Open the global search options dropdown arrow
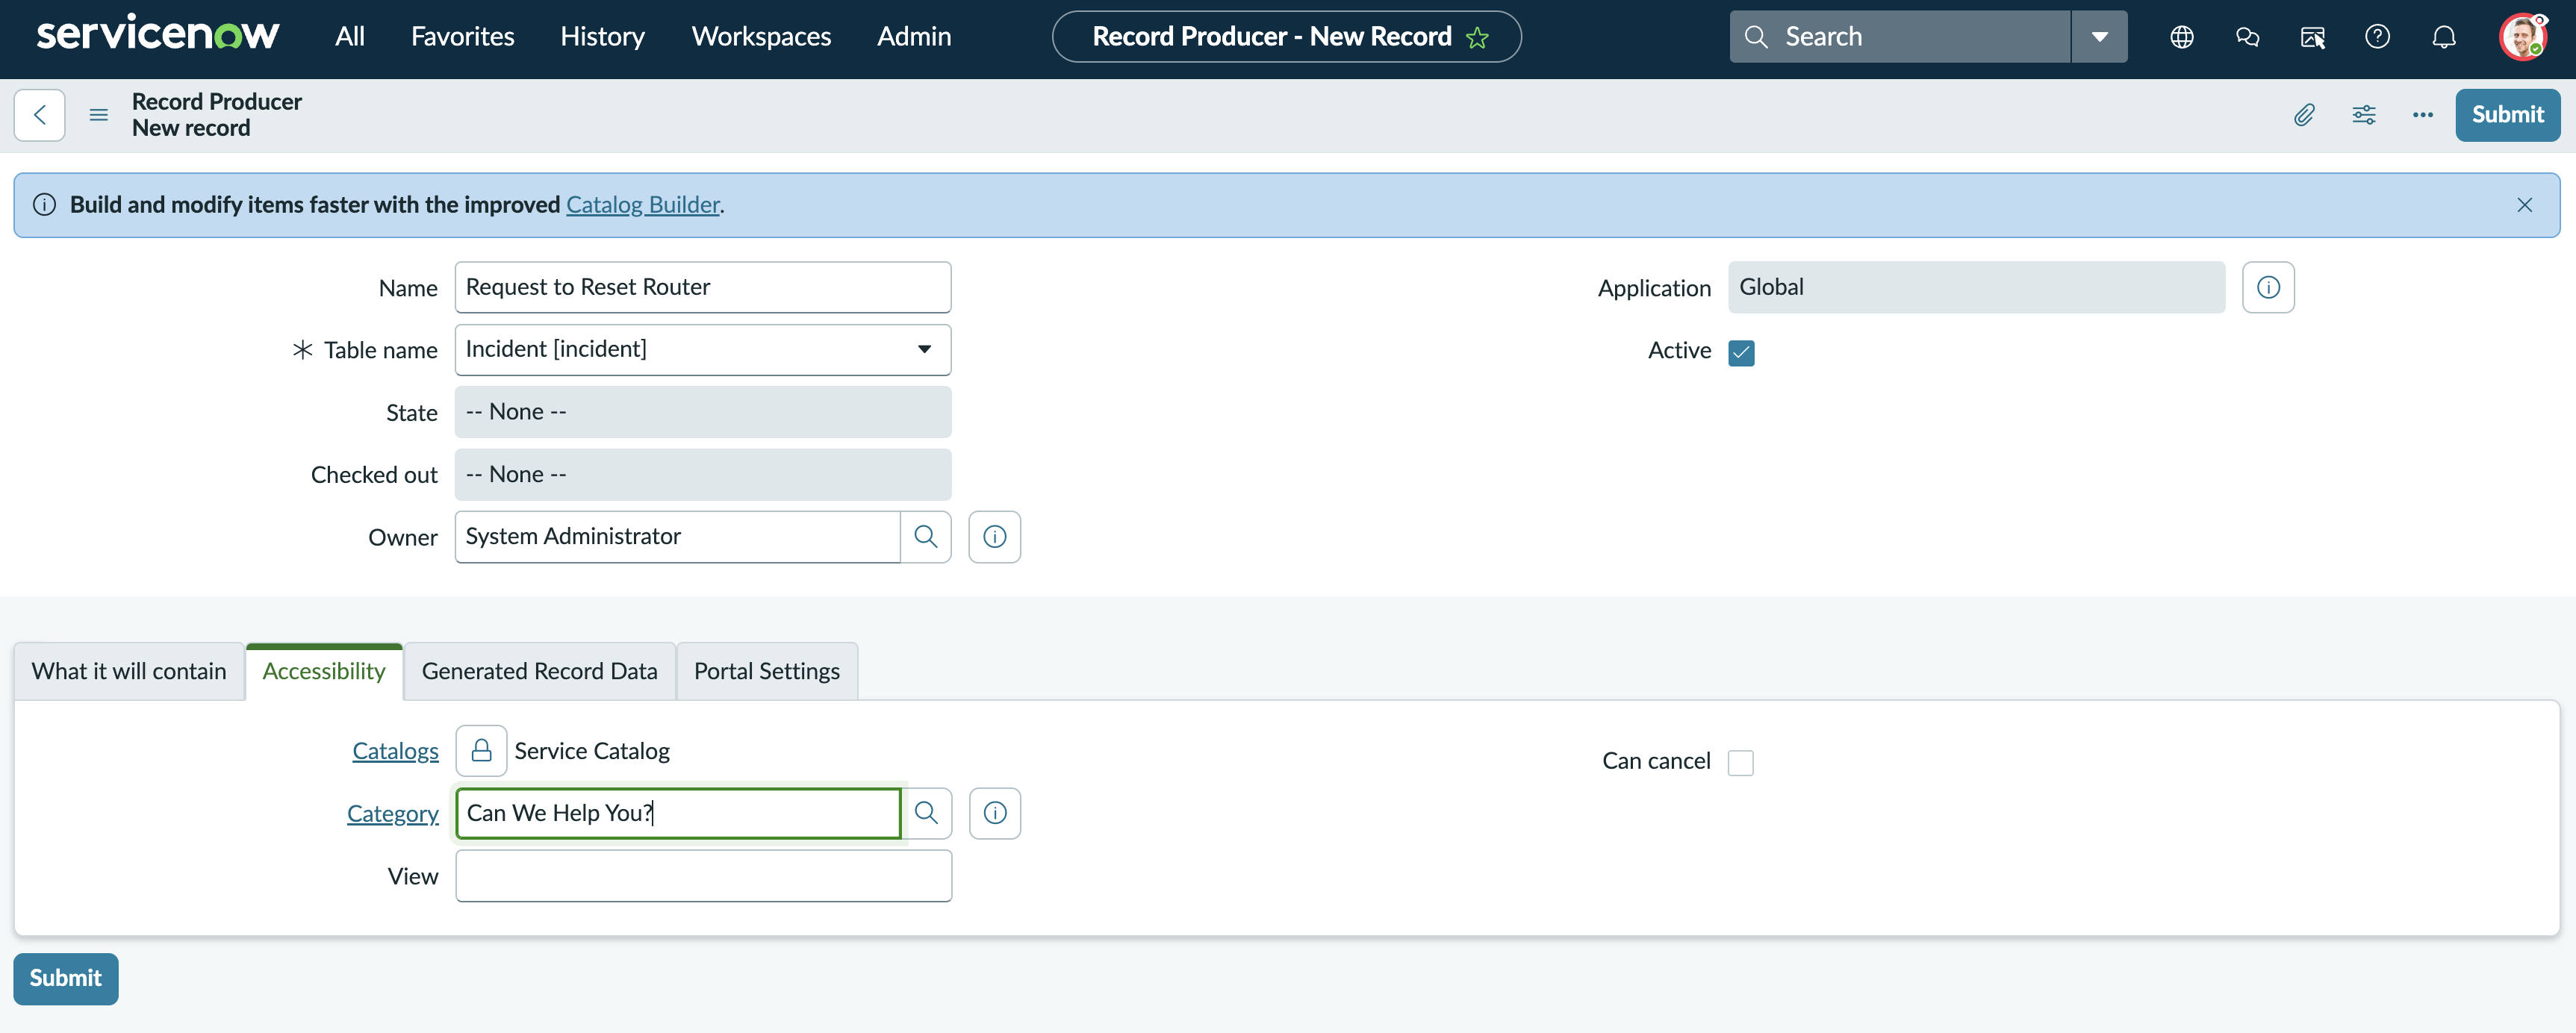The image size is (2576, 1033). click(2099, 37)
